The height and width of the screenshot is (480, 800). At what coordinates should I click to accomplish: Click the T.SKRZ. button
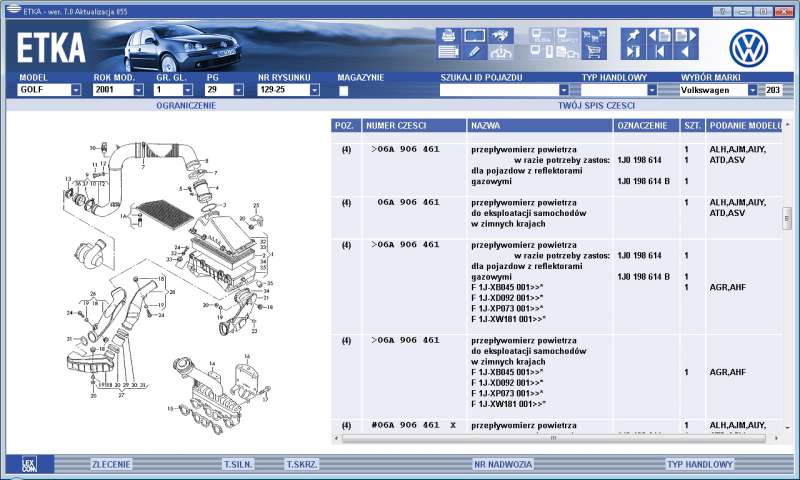pyautogui.click(x=302, y=464)
